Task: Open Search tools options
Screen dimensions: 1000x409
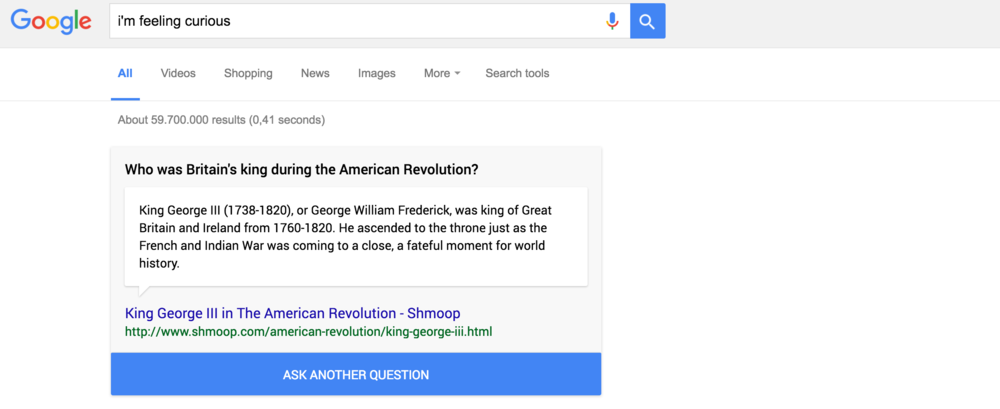Action: click(x=517, y=73)
